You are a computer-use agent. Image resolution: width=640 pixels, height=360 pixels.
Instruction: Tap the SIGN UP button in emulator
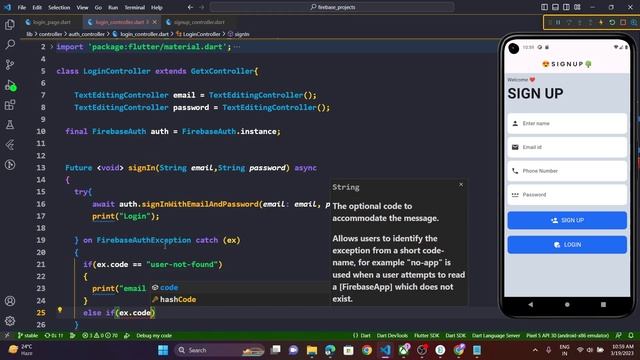tap(567, 220)
